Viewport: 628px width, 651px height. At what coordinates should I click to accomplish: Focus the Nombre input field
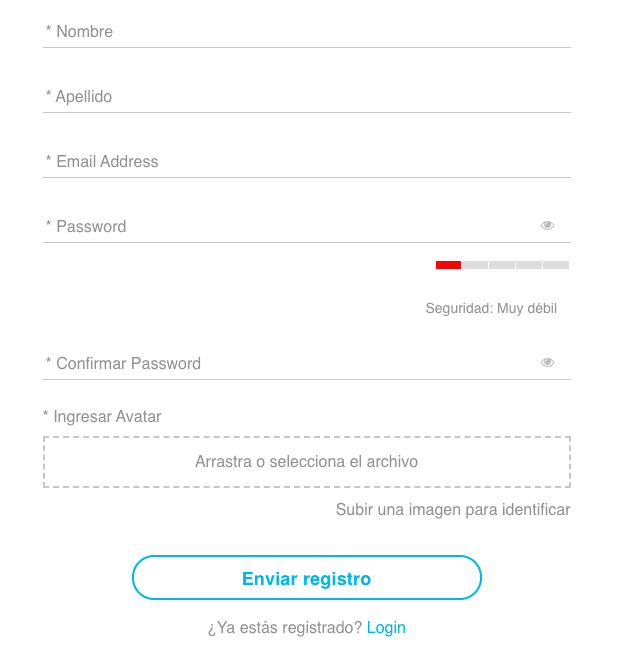307,32
